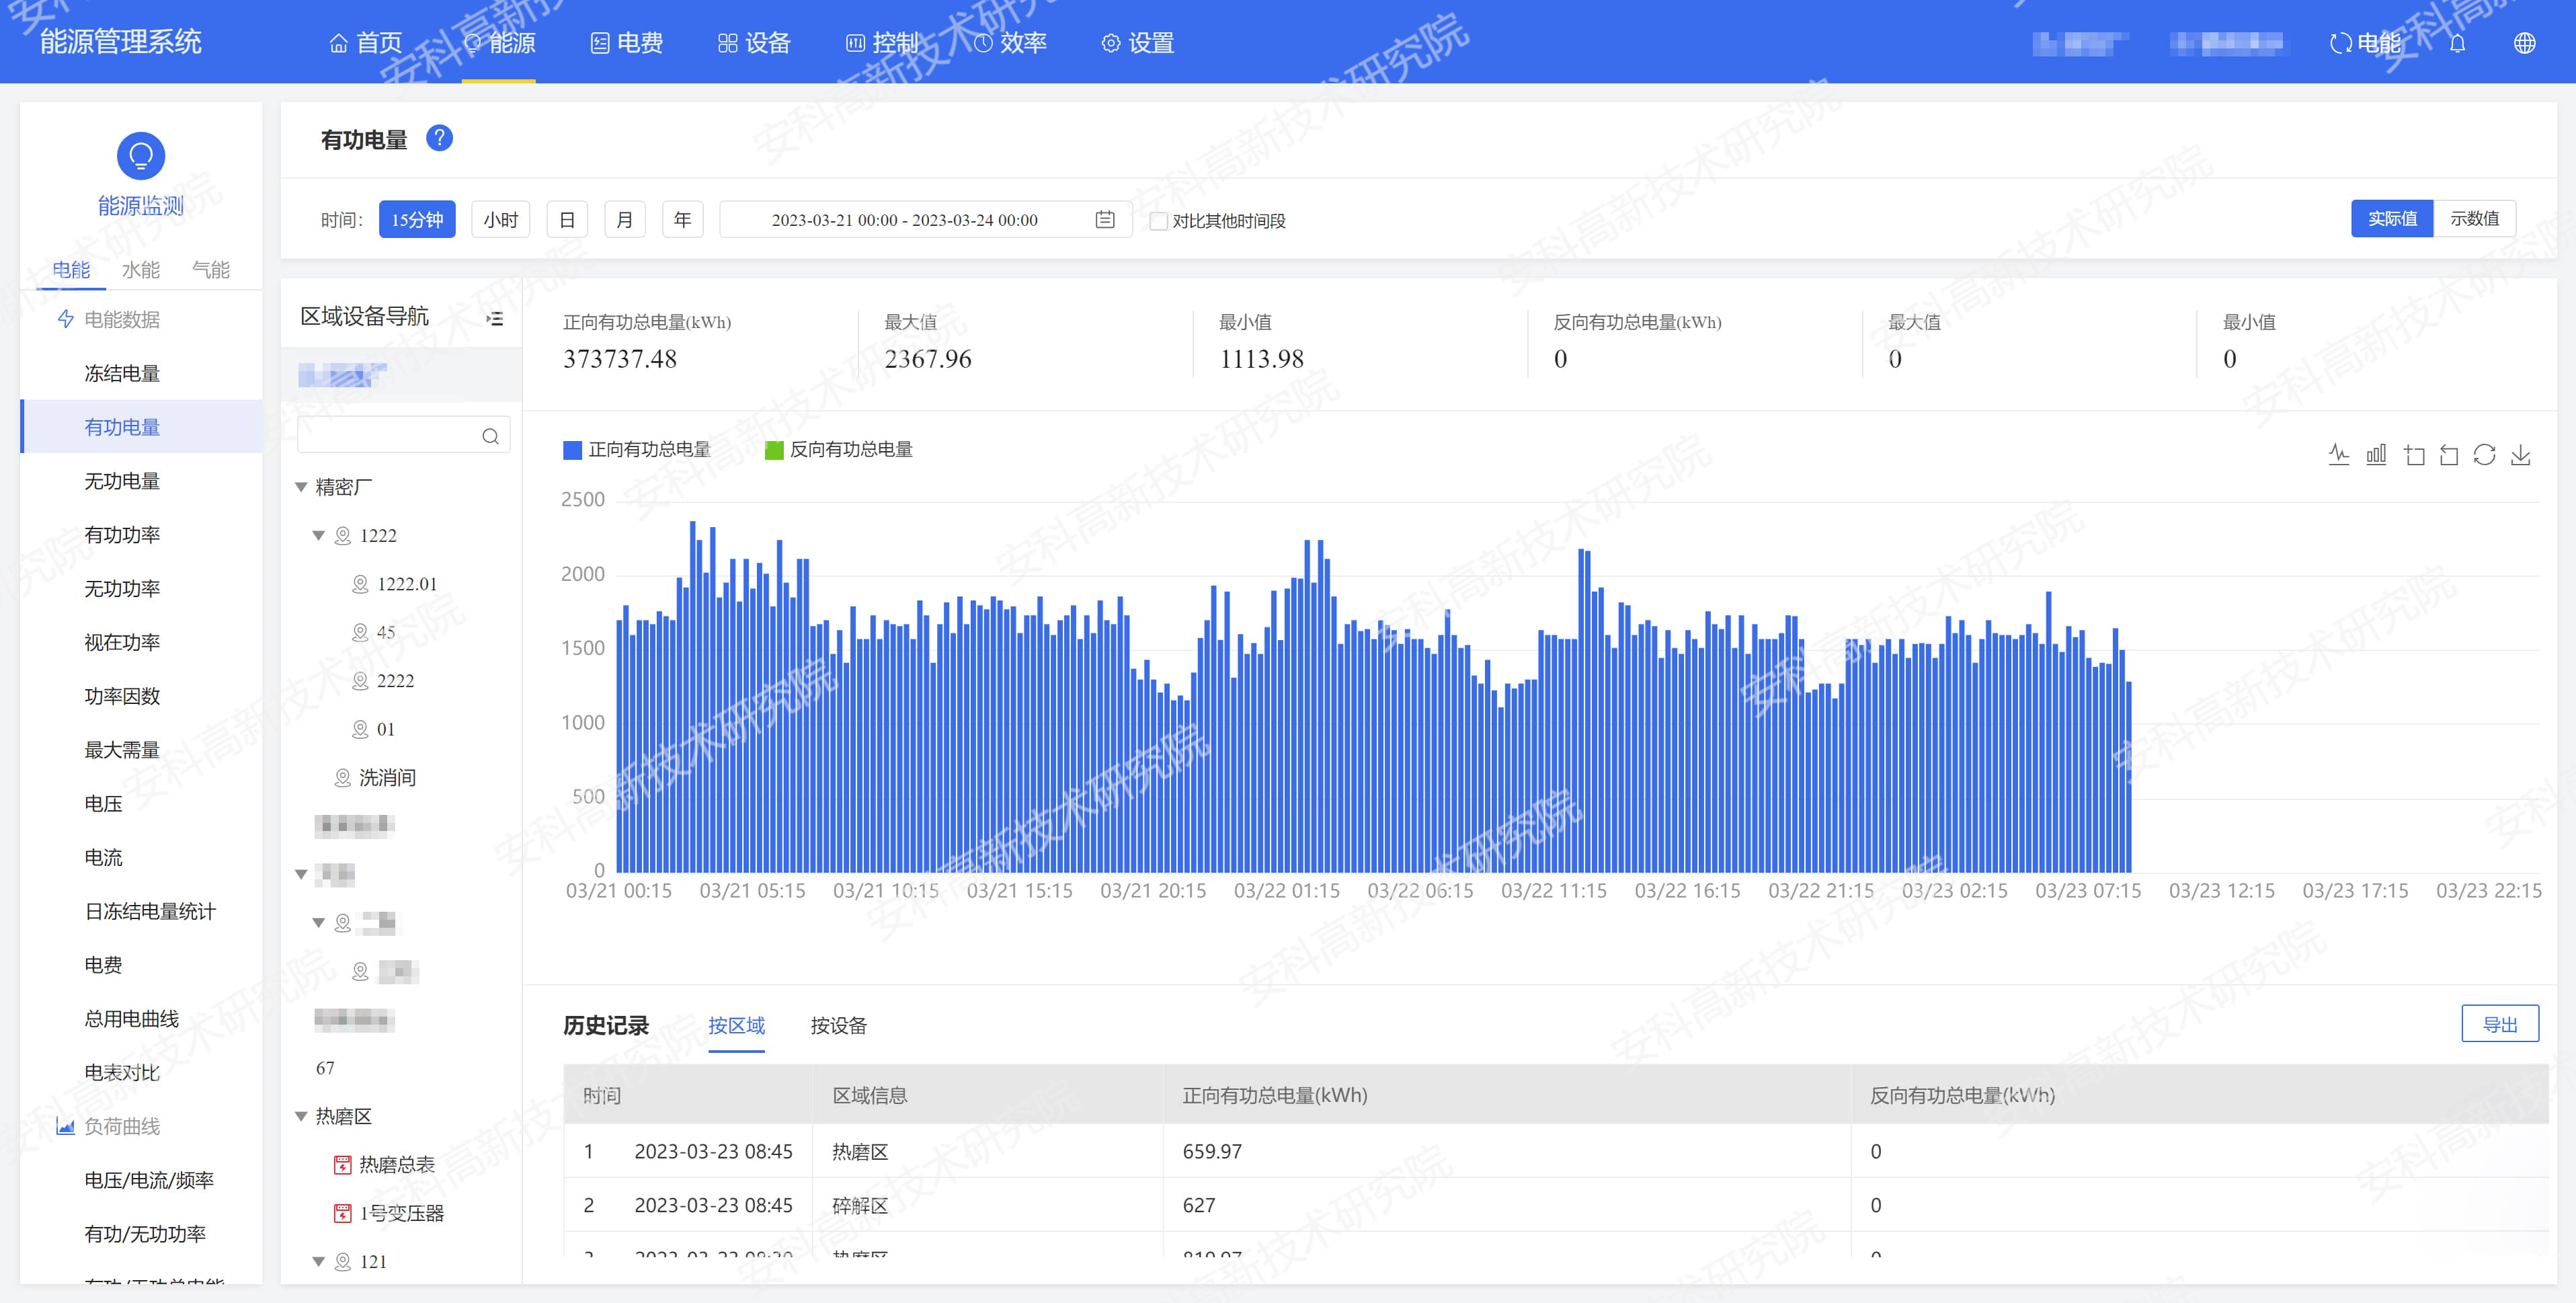Open the 控制 top menu
The image size is (2576, 1303).
coord(883,43)
